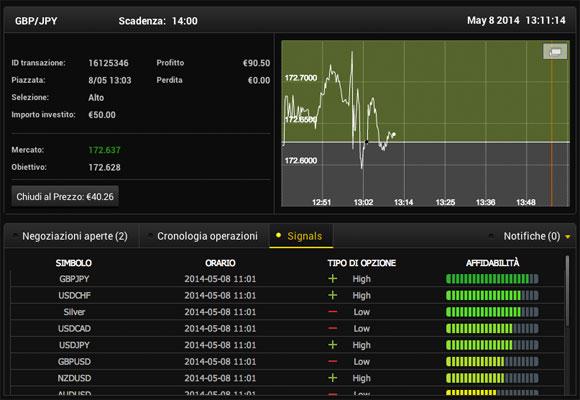Select the radio dot on Cronologia operazioni tab

(x=150, y=236)
